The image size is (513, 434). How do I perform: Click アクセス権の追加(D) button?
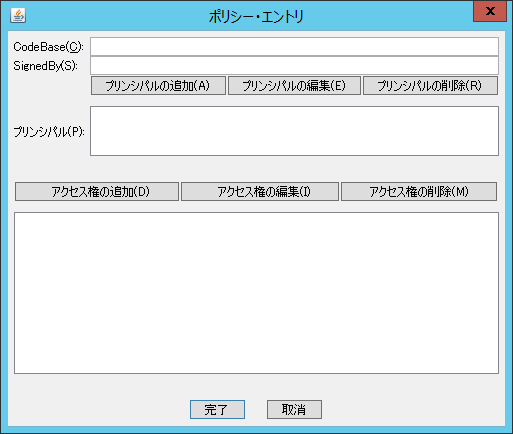click(97, 191)
